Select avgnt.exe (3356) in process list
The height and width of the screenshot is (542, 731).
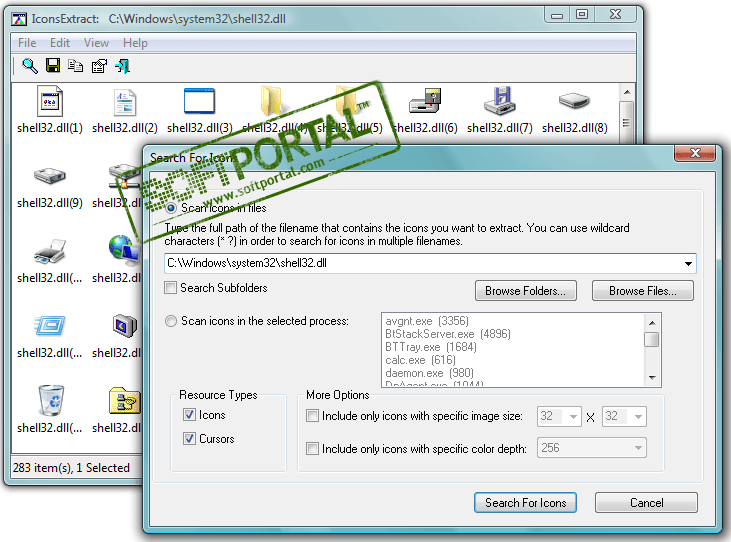(427, 321)
